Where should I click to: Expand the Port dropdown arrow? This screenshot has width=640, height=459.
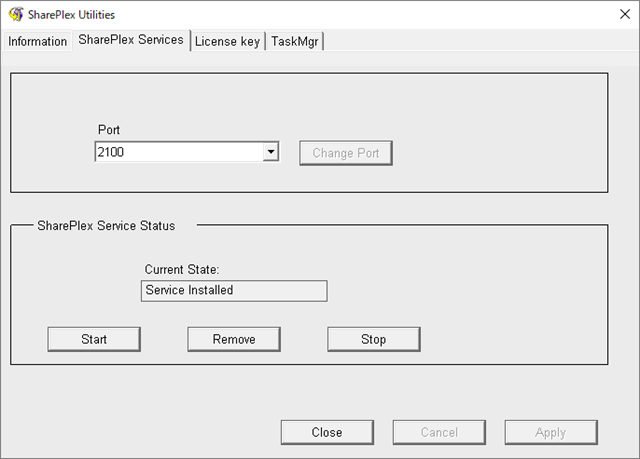click(x=269, y=153)
